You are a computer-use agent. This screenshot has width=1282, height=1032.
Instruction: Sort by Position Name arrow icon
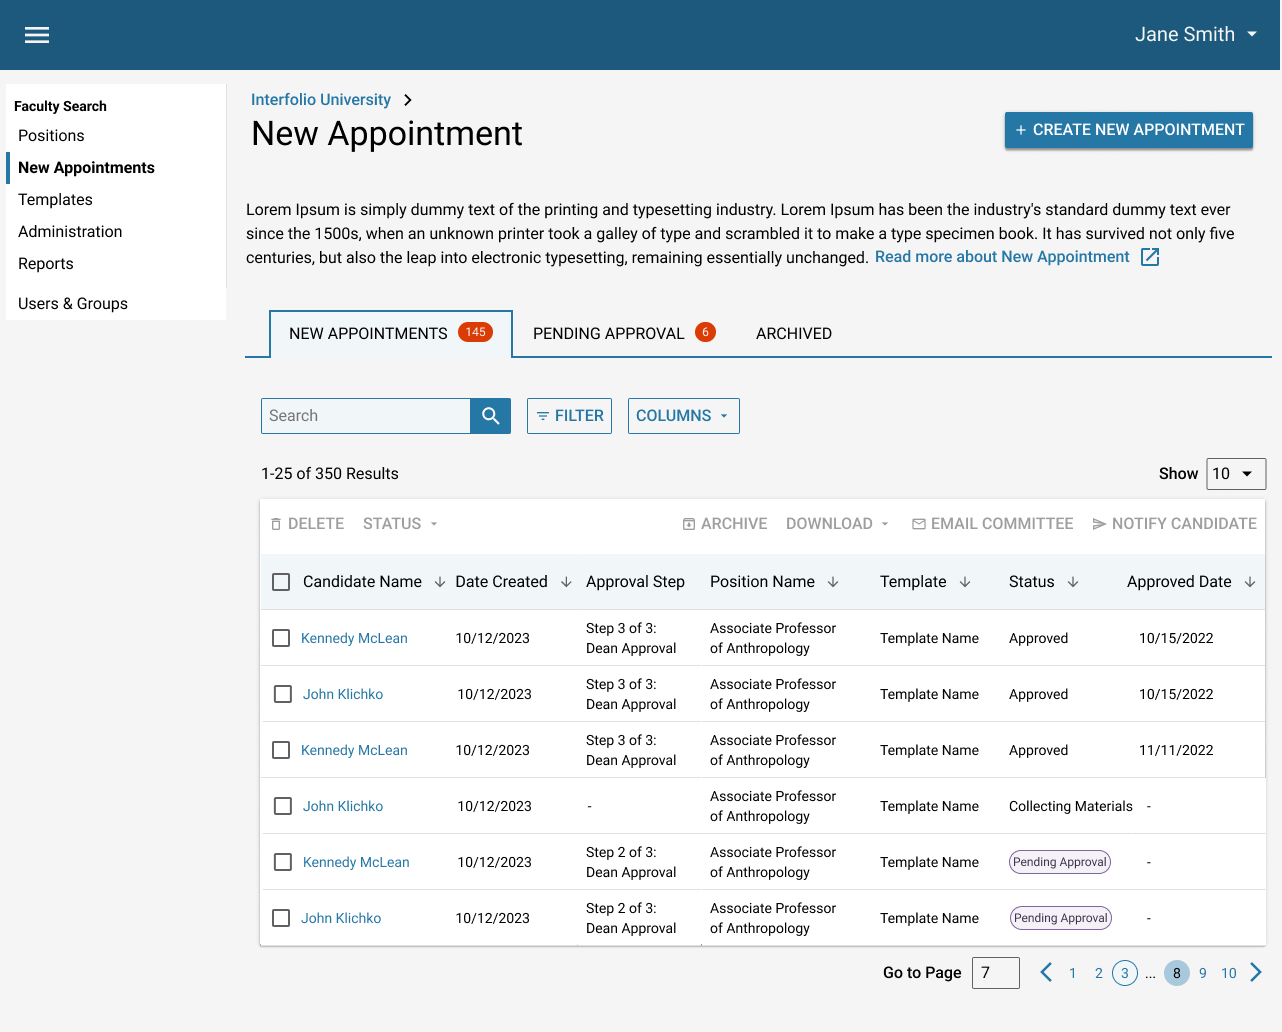(x=833, y=582)
